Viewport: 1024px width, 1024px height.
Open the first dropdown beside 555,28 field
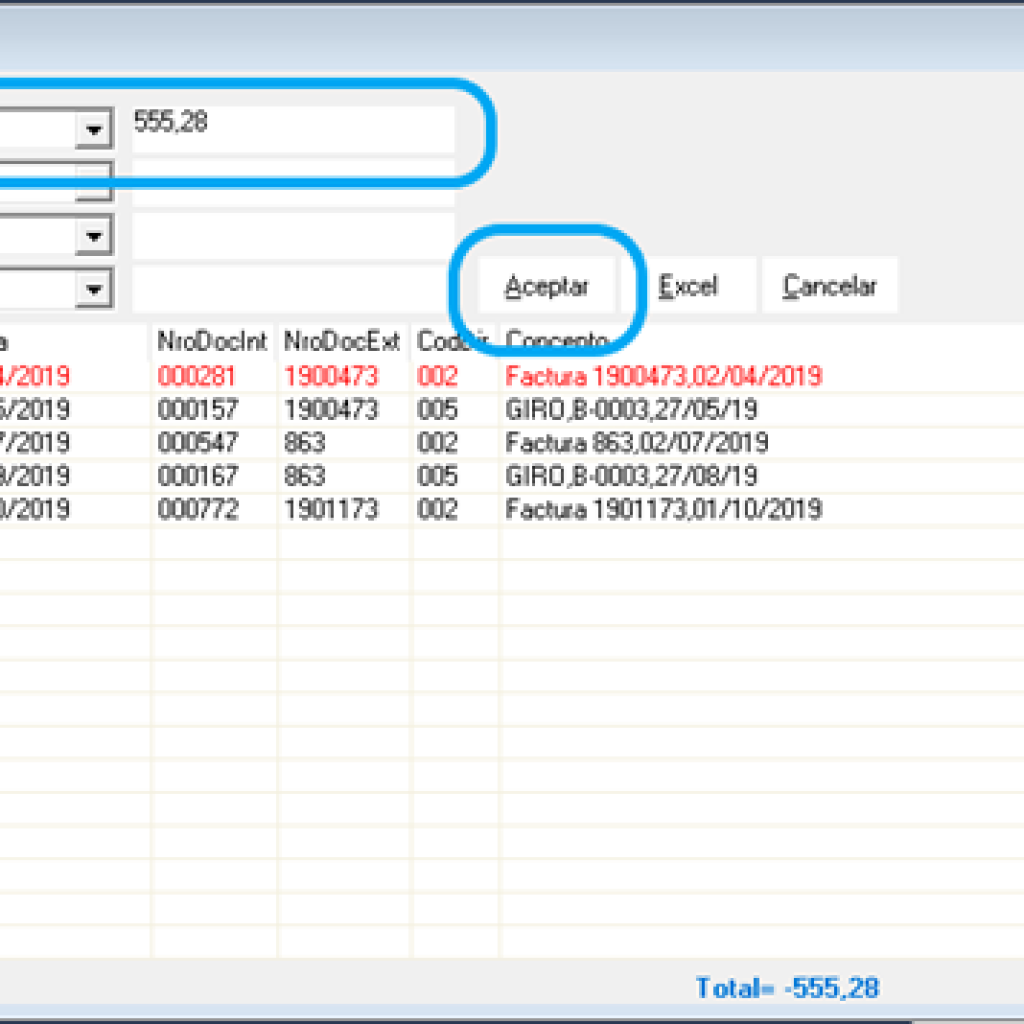(94, 129)
